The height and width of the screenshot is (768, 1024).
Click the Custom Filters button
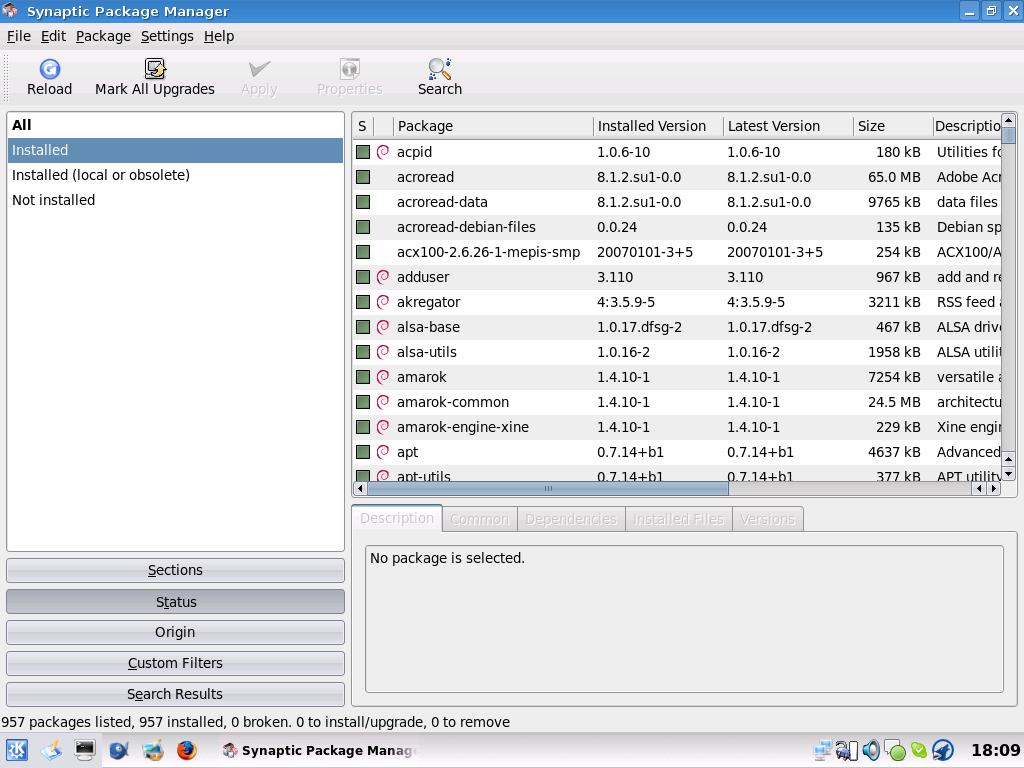click(x=175, y=663)
